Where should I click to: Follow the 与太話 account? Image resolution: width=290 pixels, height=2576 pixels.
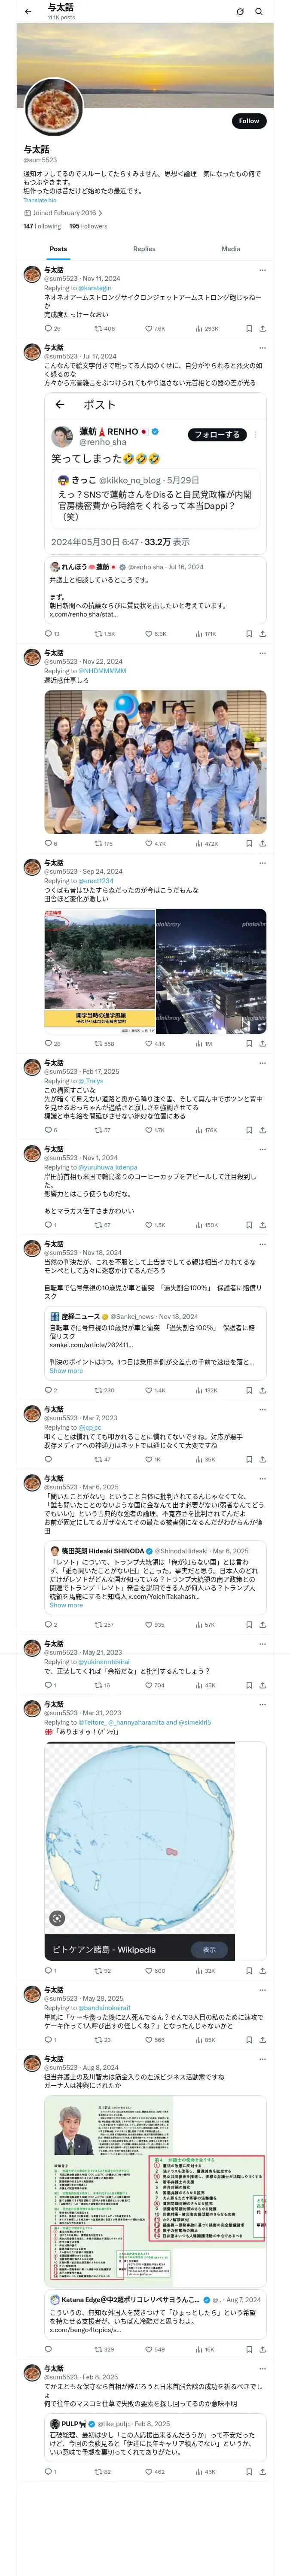point(248,121)
